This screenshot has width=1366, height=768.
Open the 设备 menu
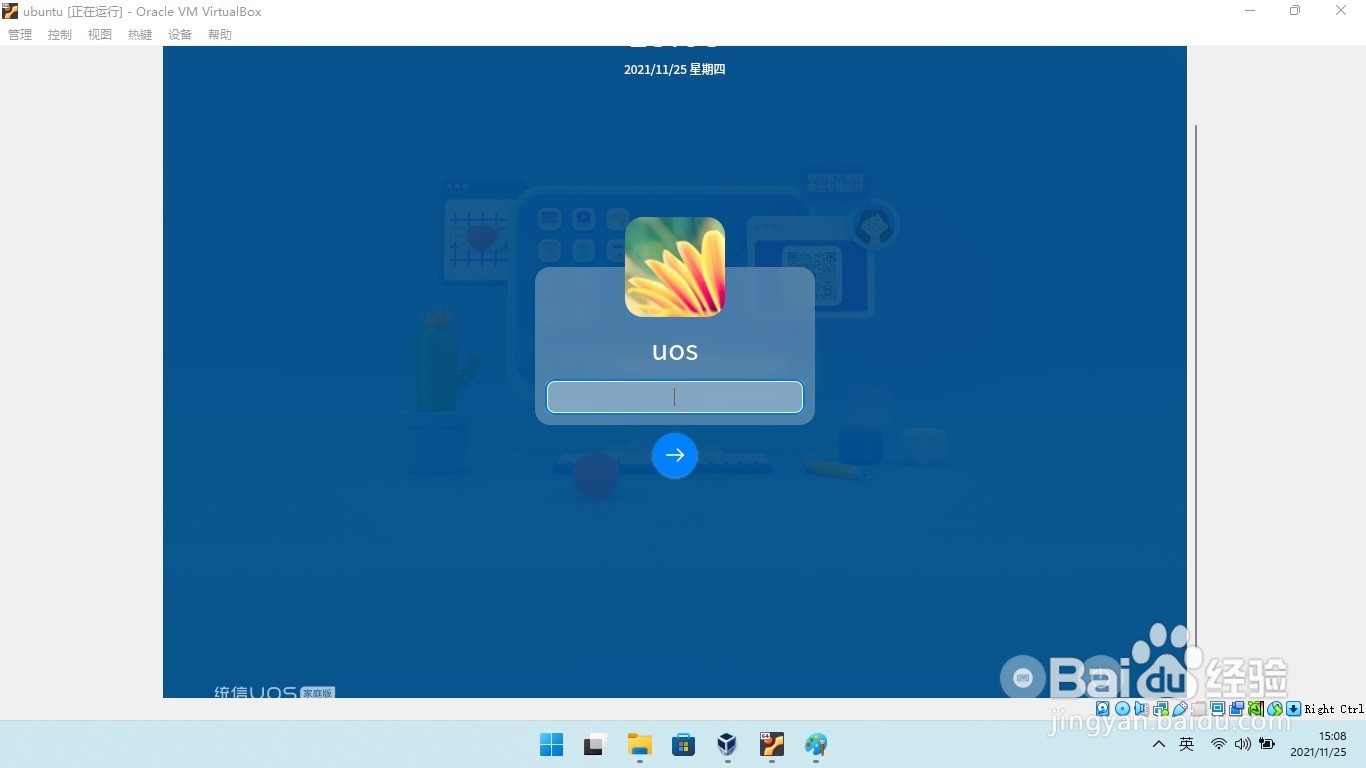pyautogui.click(x=180, y=34)
